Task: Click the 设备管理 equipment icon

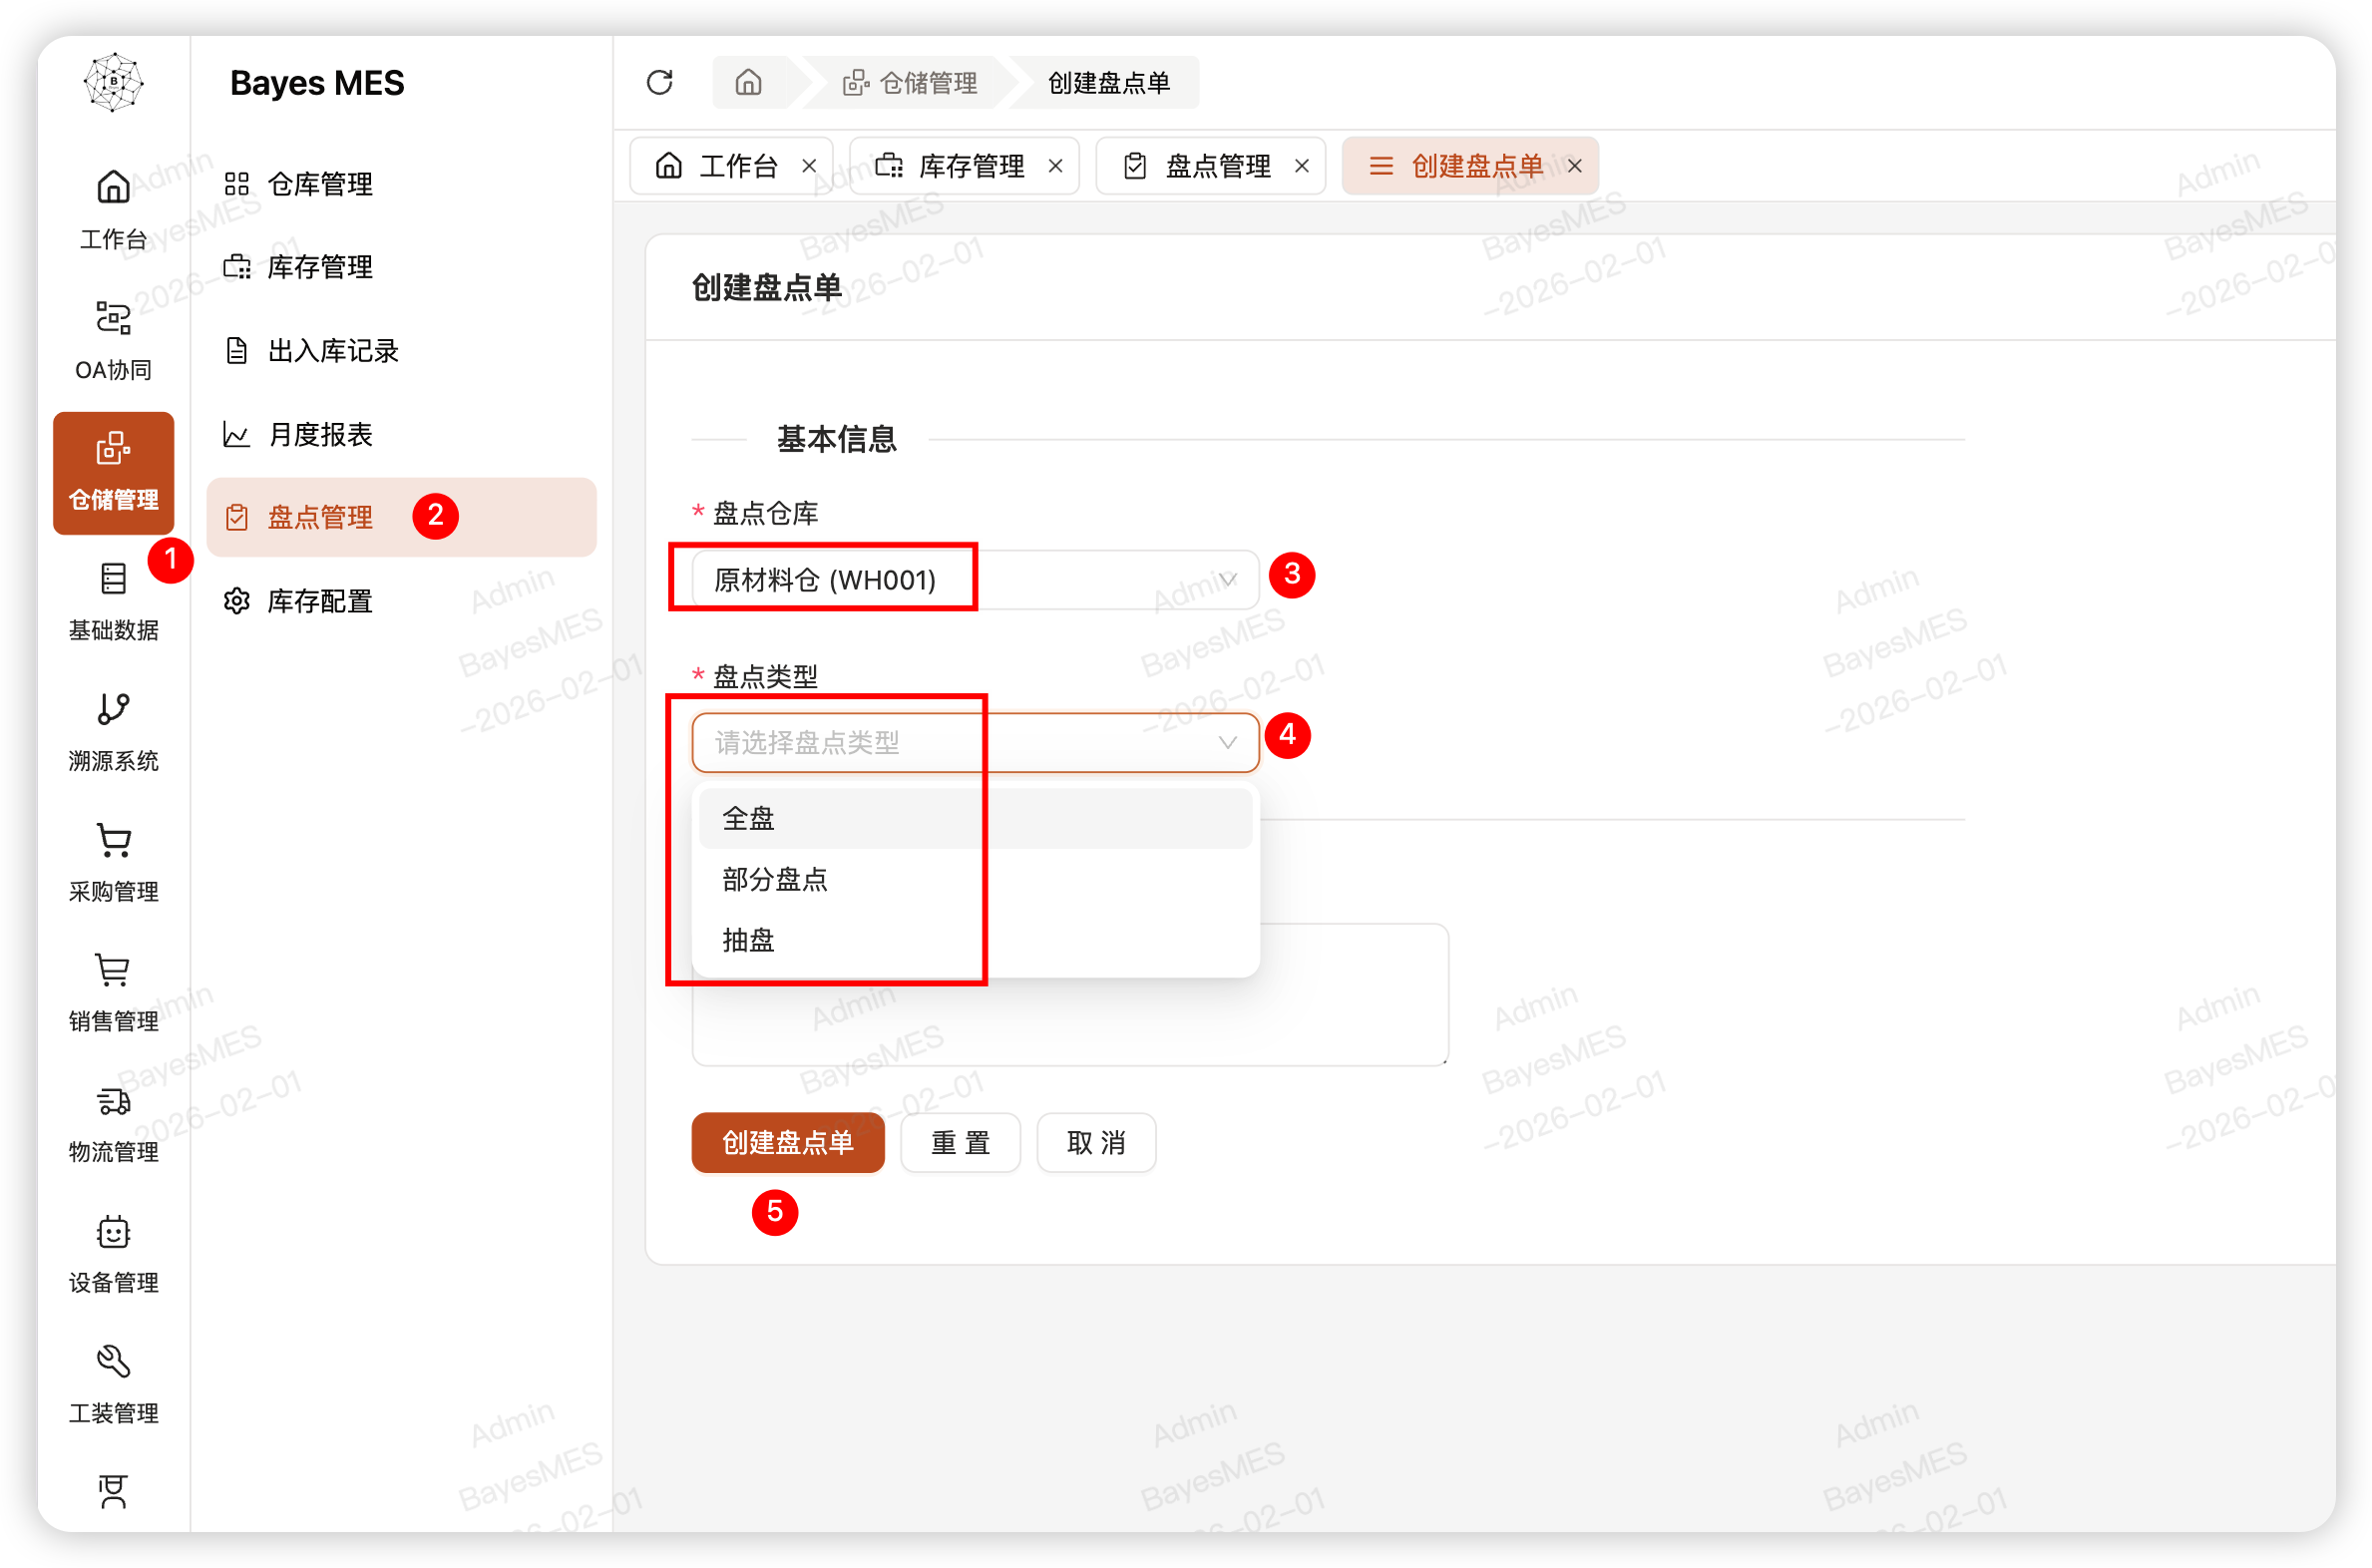Action: [x=112, y=1250]
